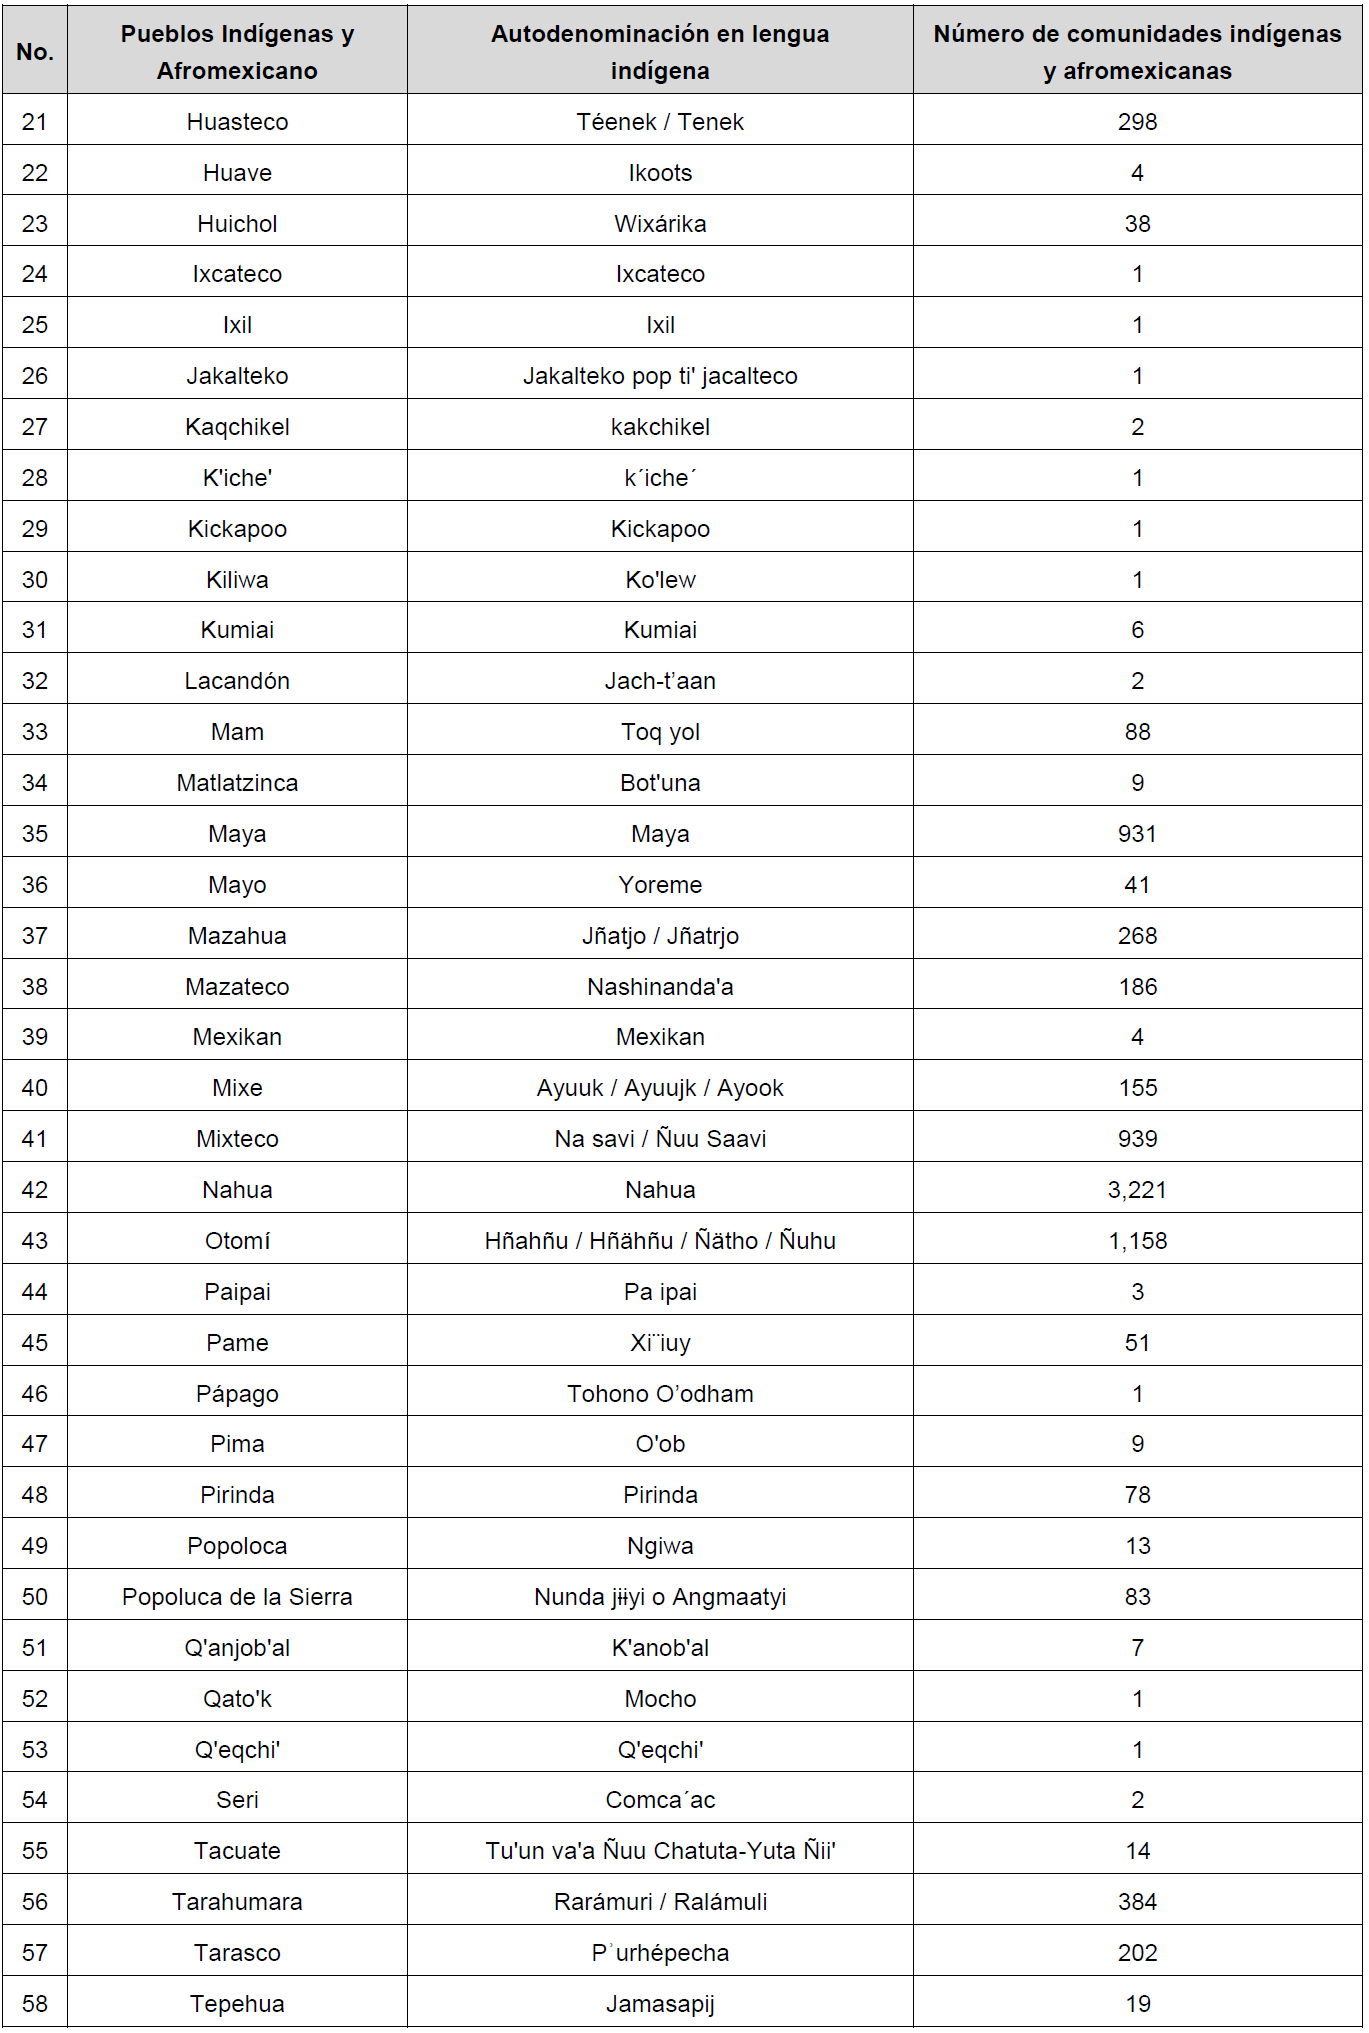Click the 'Rarámuri / Ralámuli' cell
Viewport: 1369px width, 2033px height.
click(x=660, y=1902)
